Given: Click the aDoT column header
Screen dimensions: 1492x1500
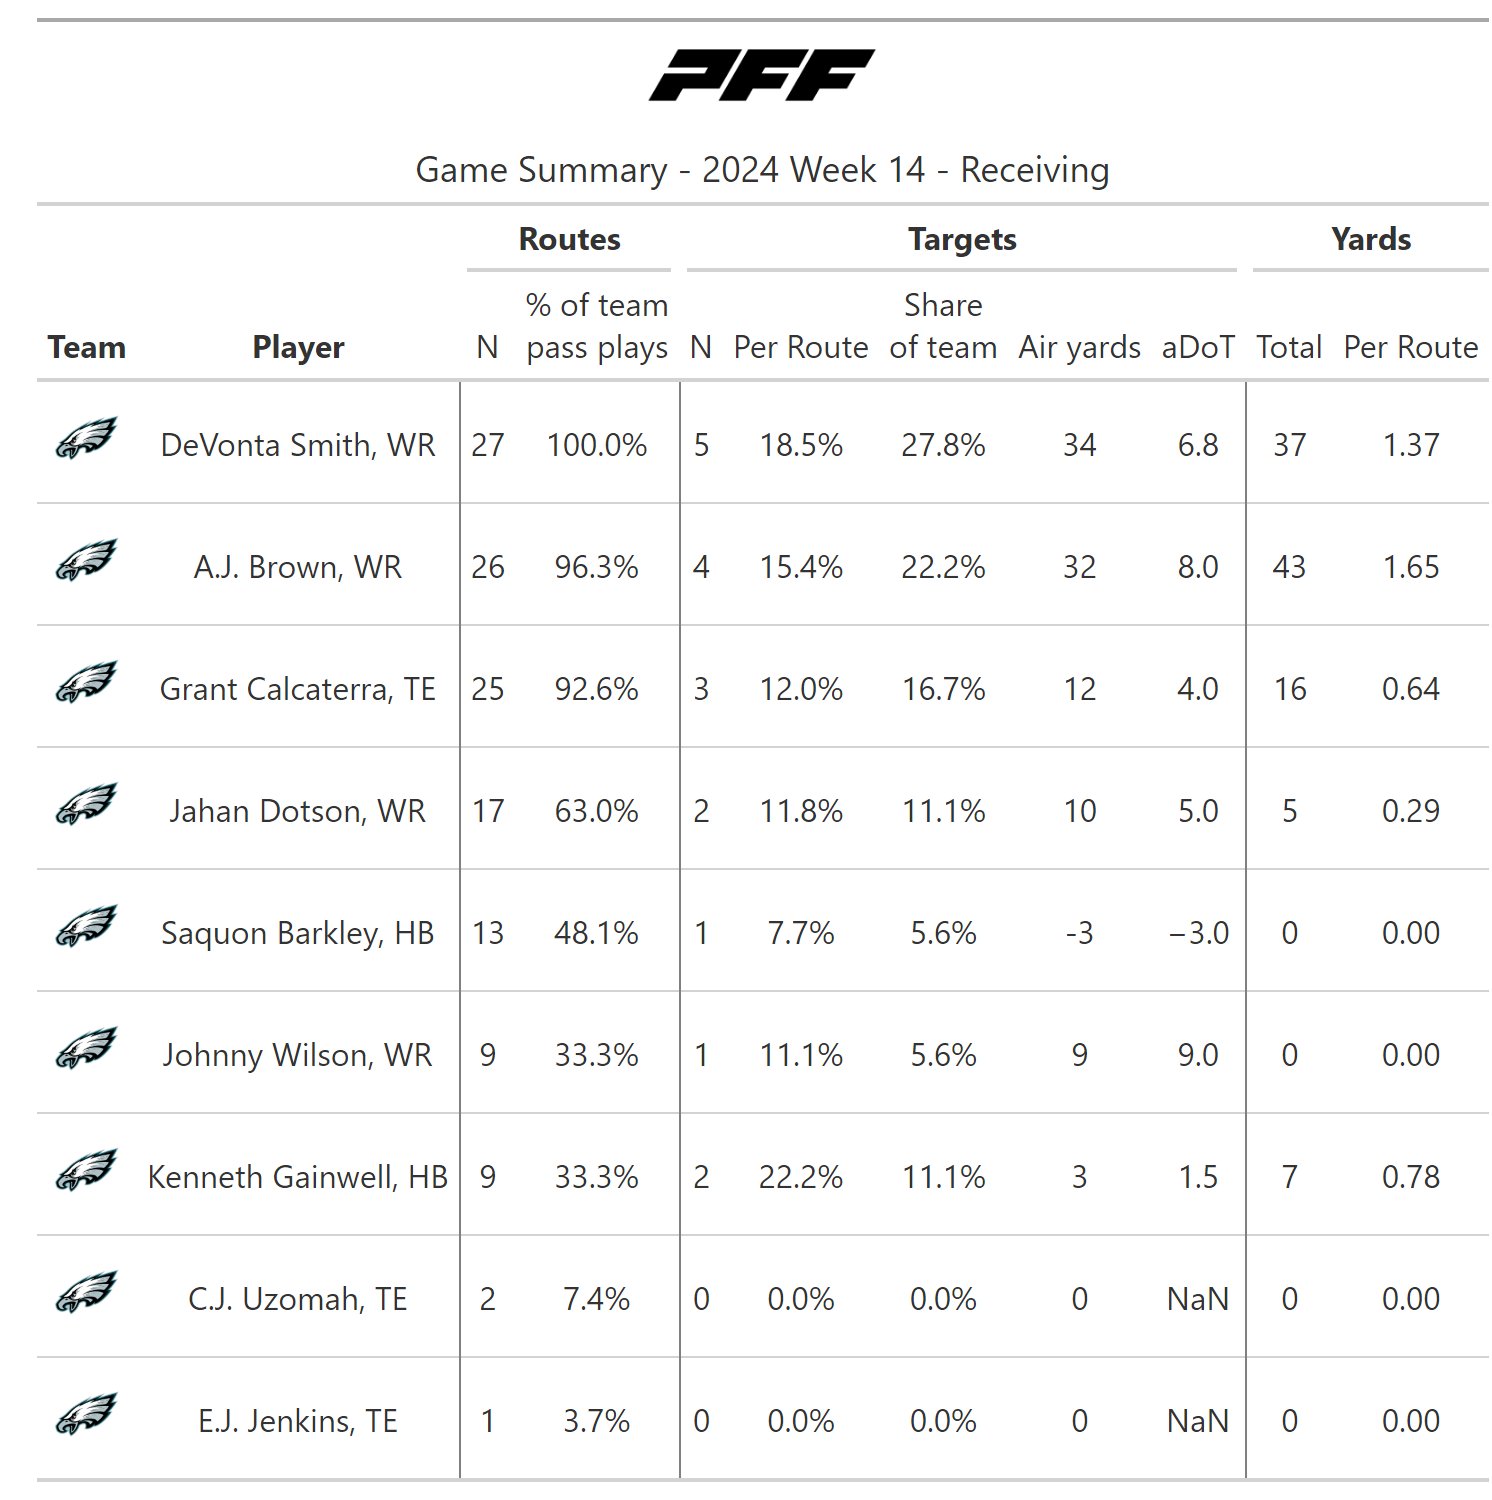Looking at the screenshot, I should tap(1198, 347).
